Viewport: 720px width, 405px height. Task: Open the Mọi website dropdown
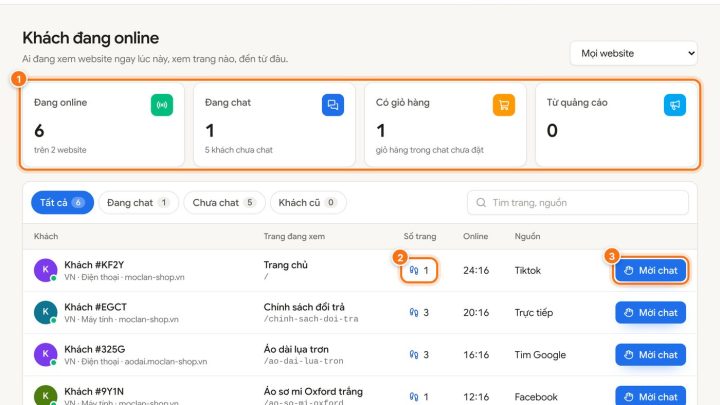(634, 53)
